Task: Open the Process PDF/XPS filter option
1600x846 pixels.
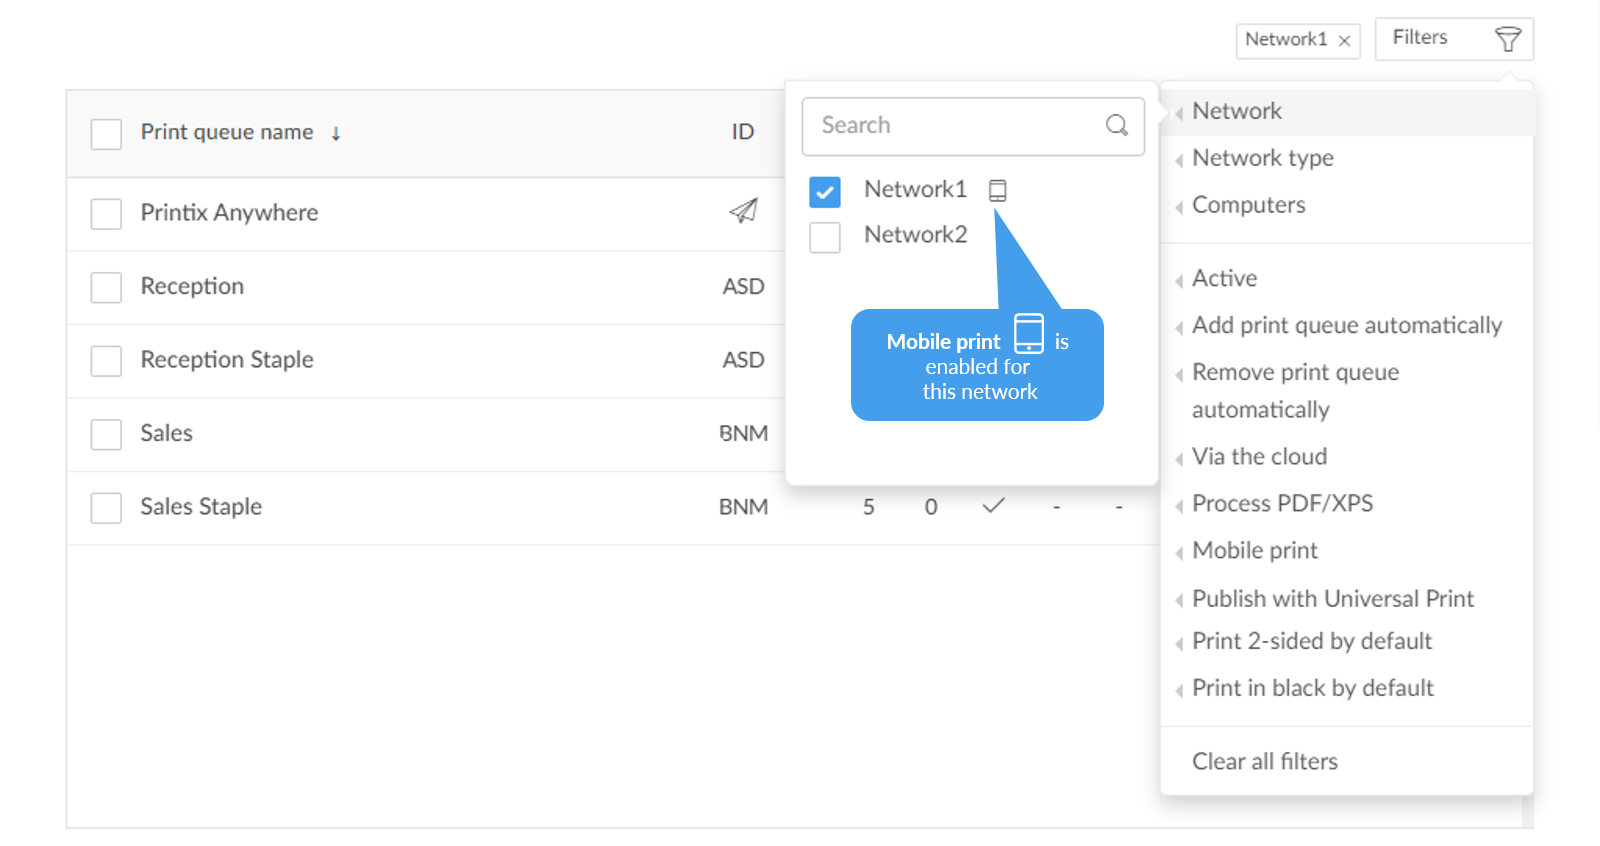Action: pyautogui.click(x=1282, y=504)
